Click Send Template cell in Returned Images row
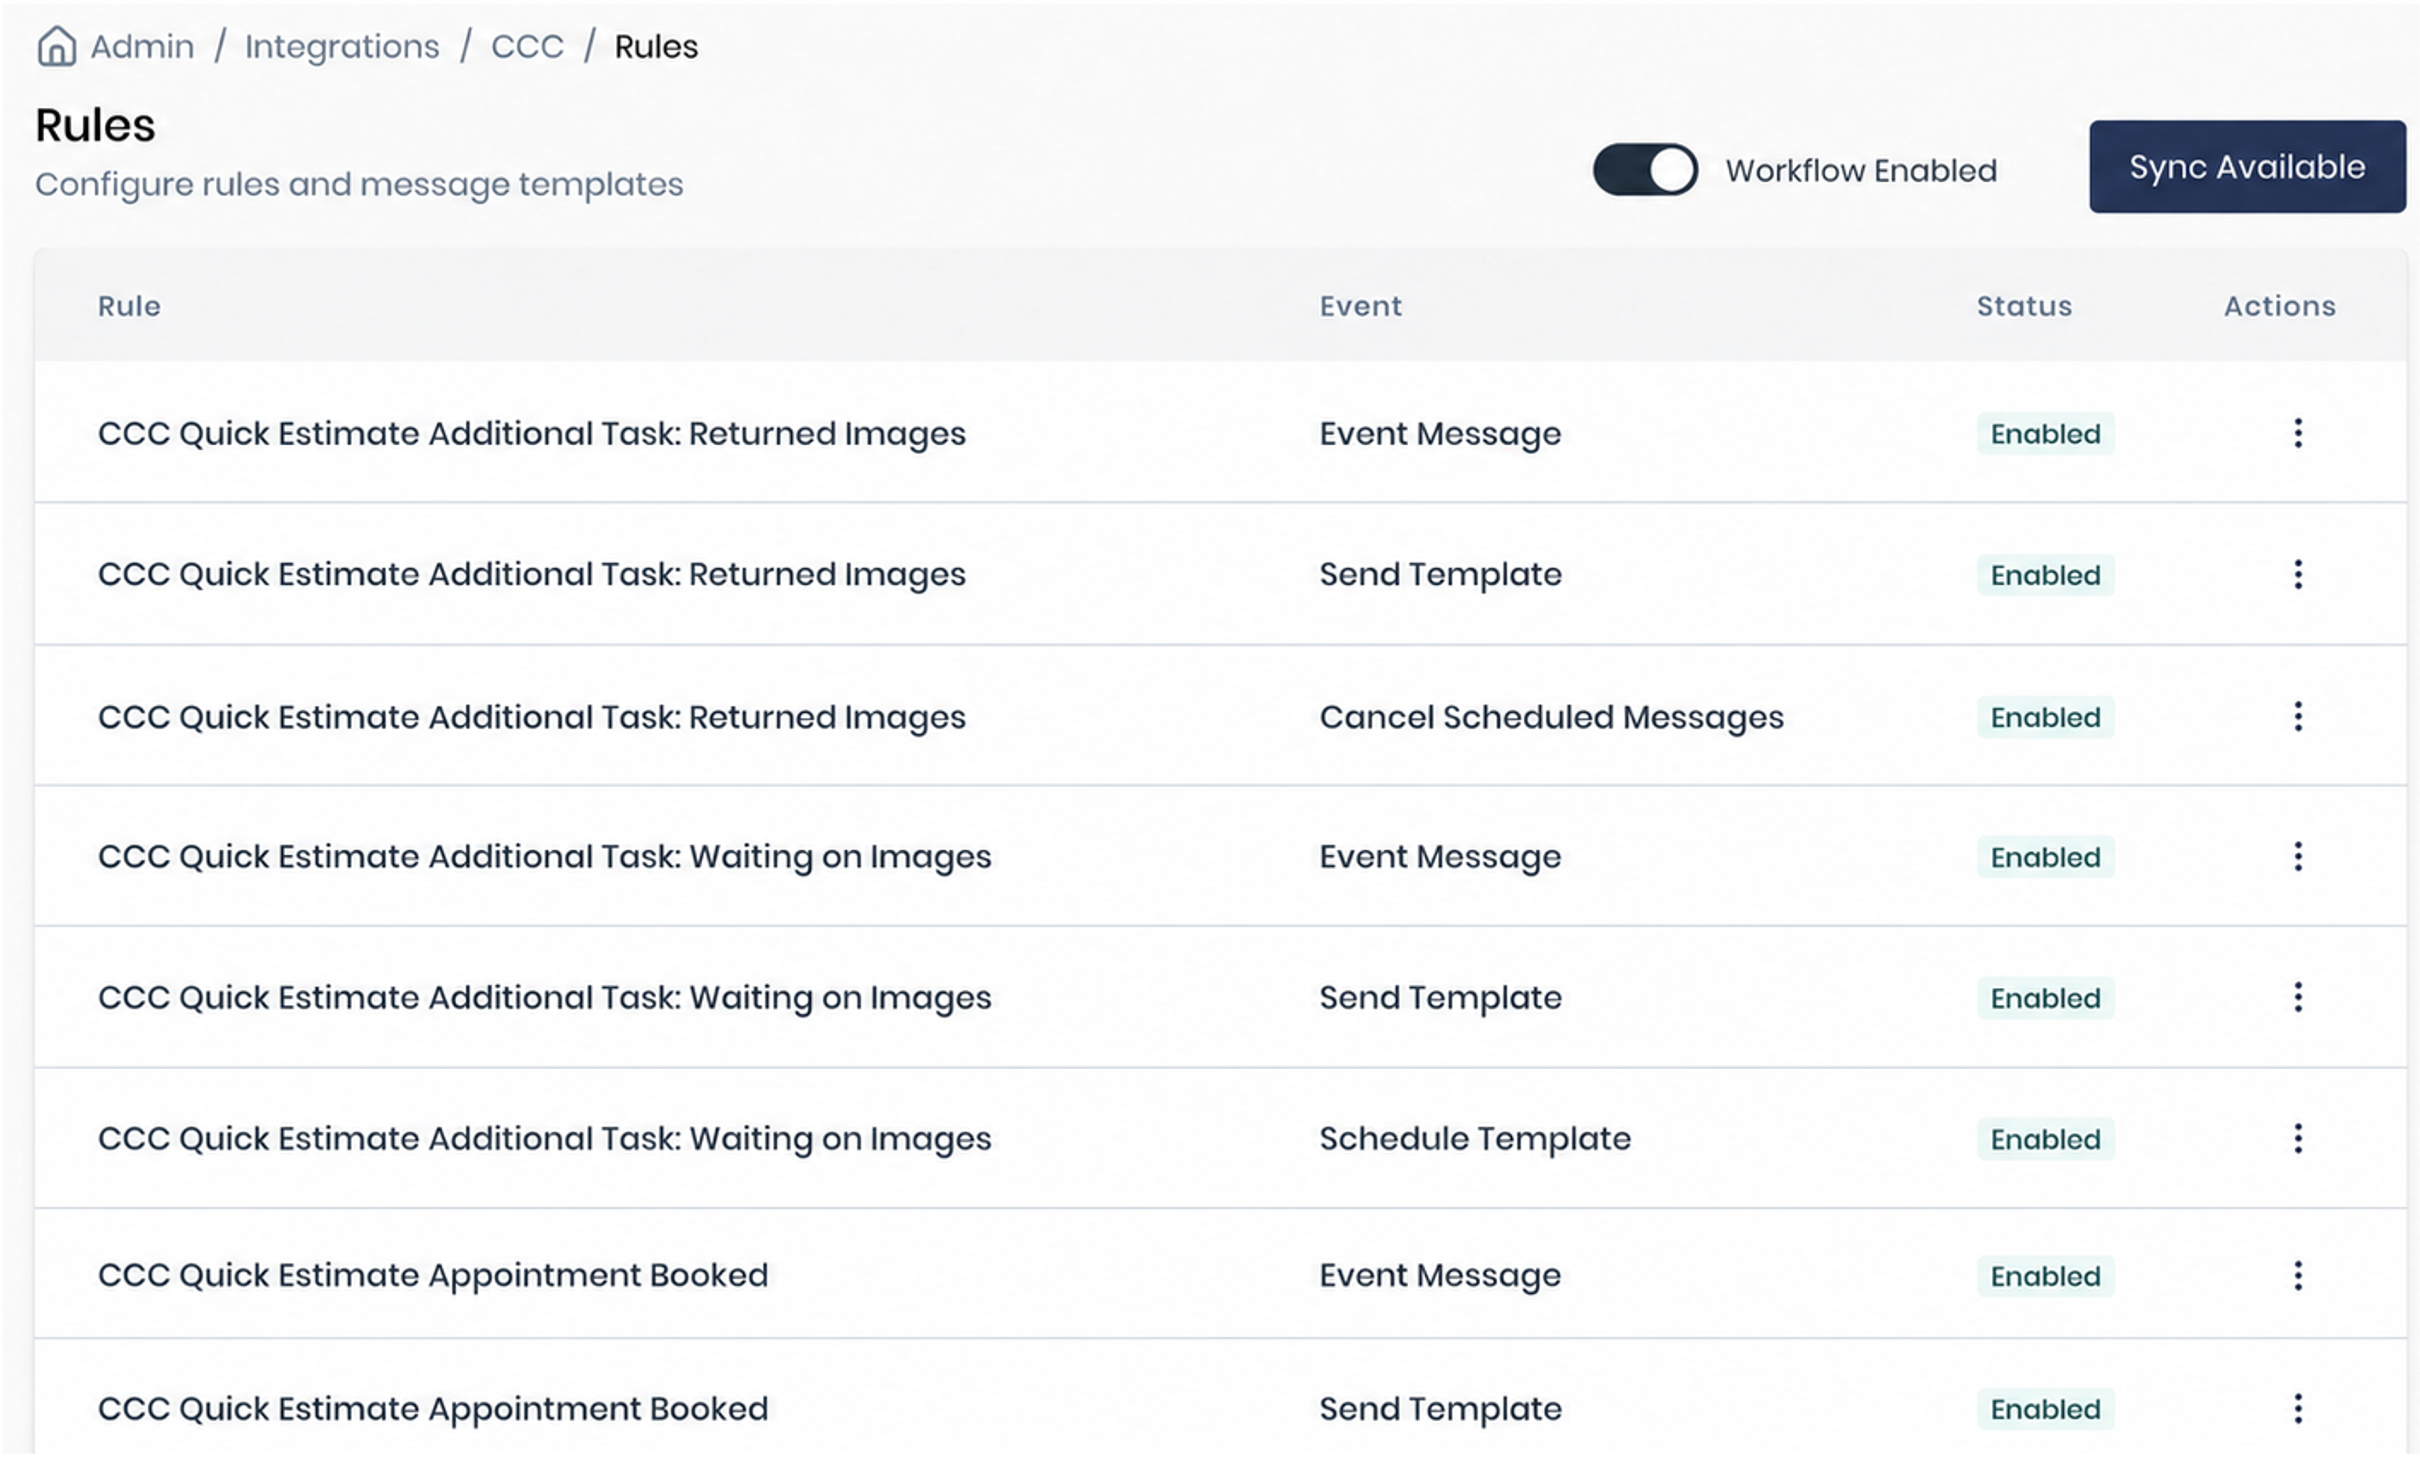 (x=1440, y=575)
